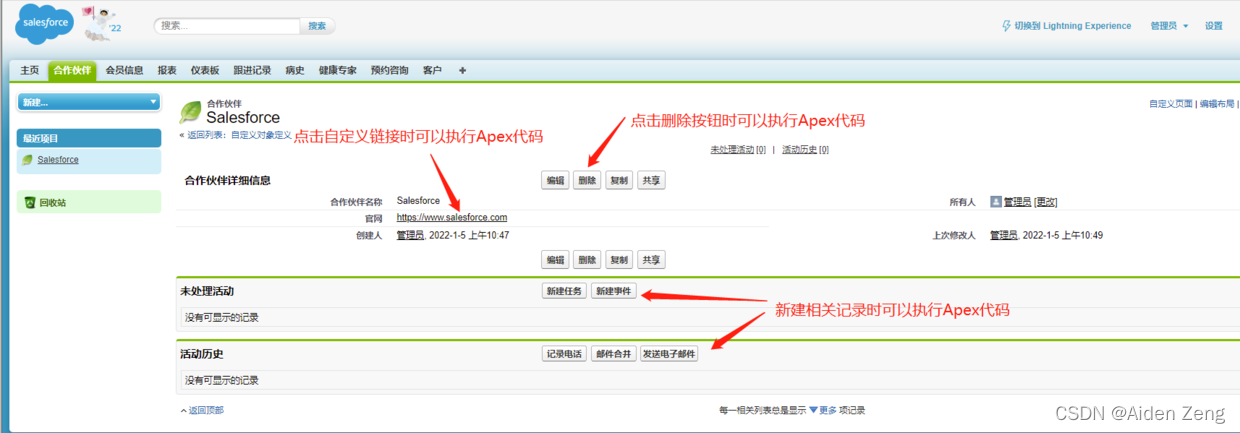Viewport: 1240px width, 433px height.
Task: Open Salesforce under recent items
Action: coord(58,160)
